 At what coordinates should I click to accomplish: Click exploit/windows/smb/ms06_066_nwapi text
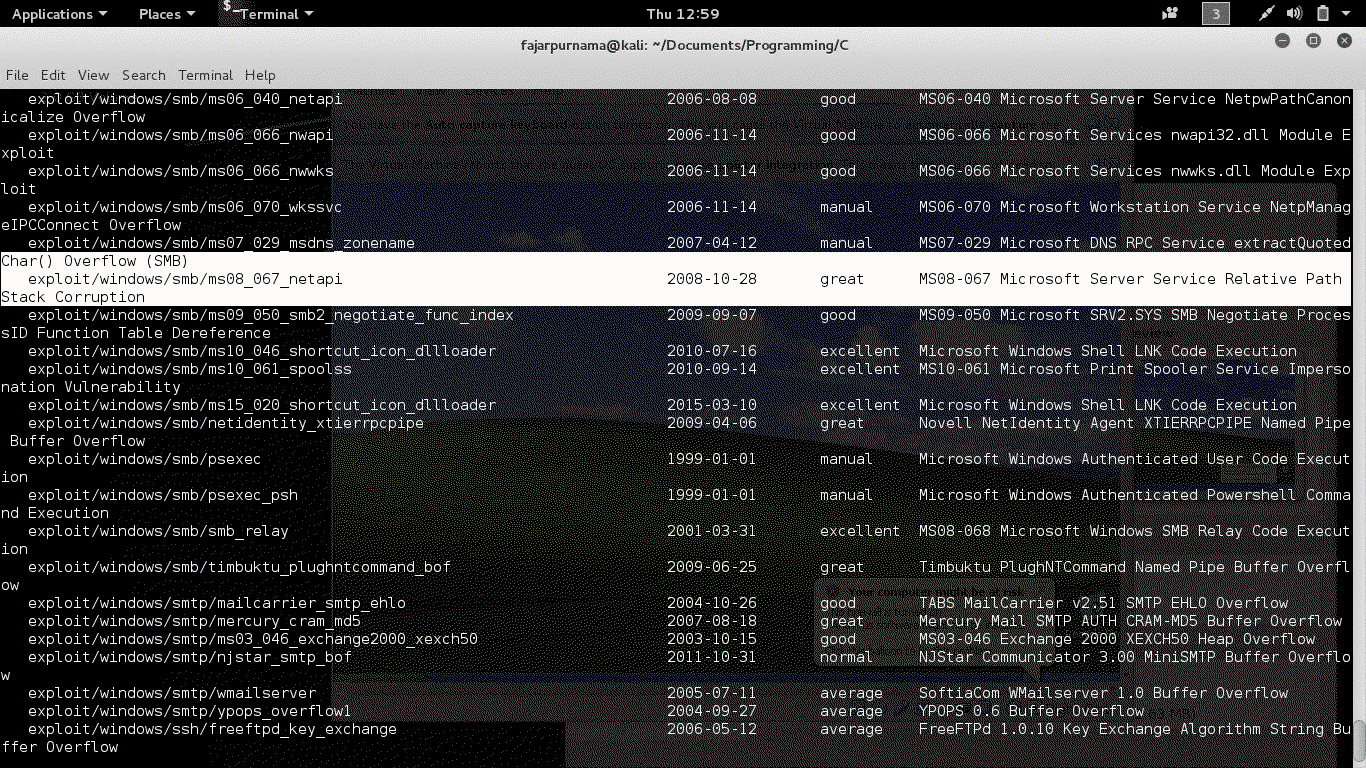click(x=180, y=135)
